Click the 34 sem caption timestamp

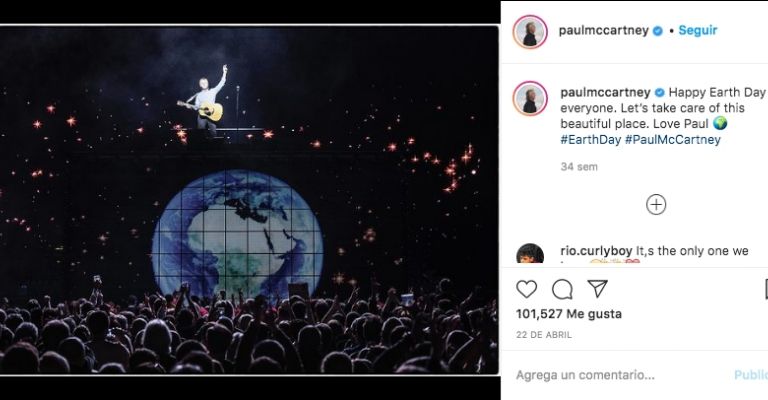579,167
